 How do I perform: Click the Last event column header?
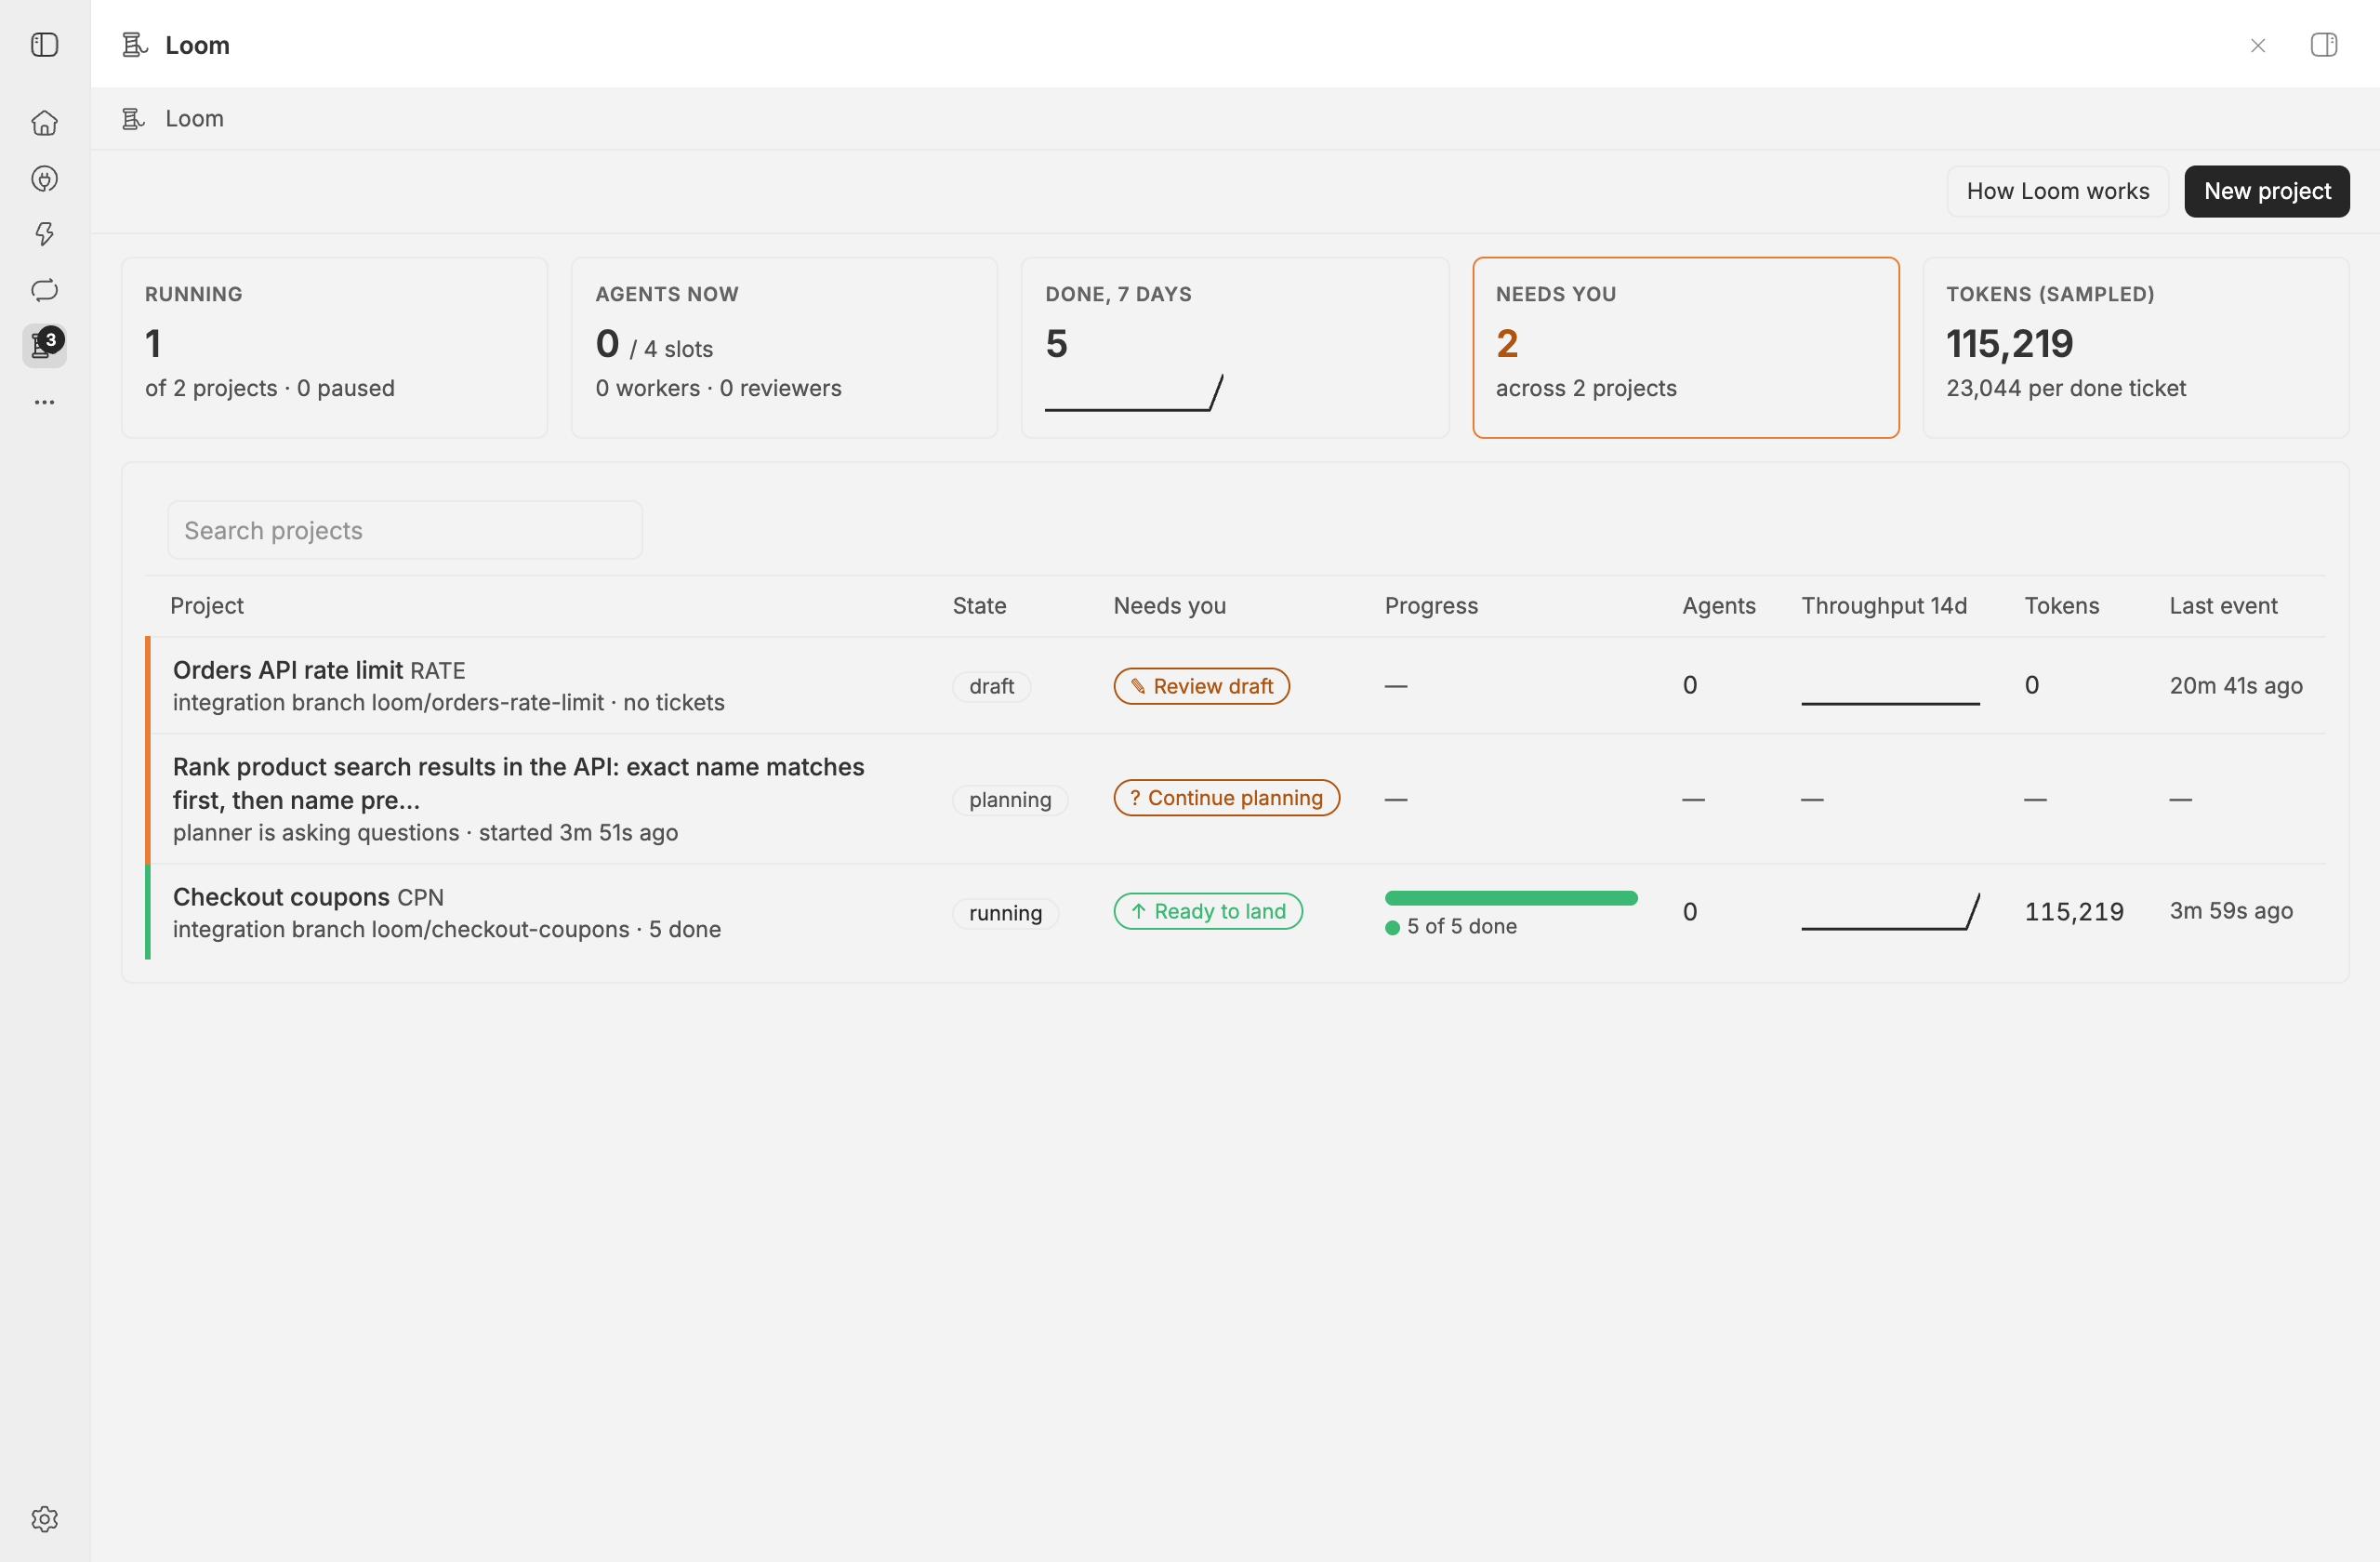tap(2223, 606)
